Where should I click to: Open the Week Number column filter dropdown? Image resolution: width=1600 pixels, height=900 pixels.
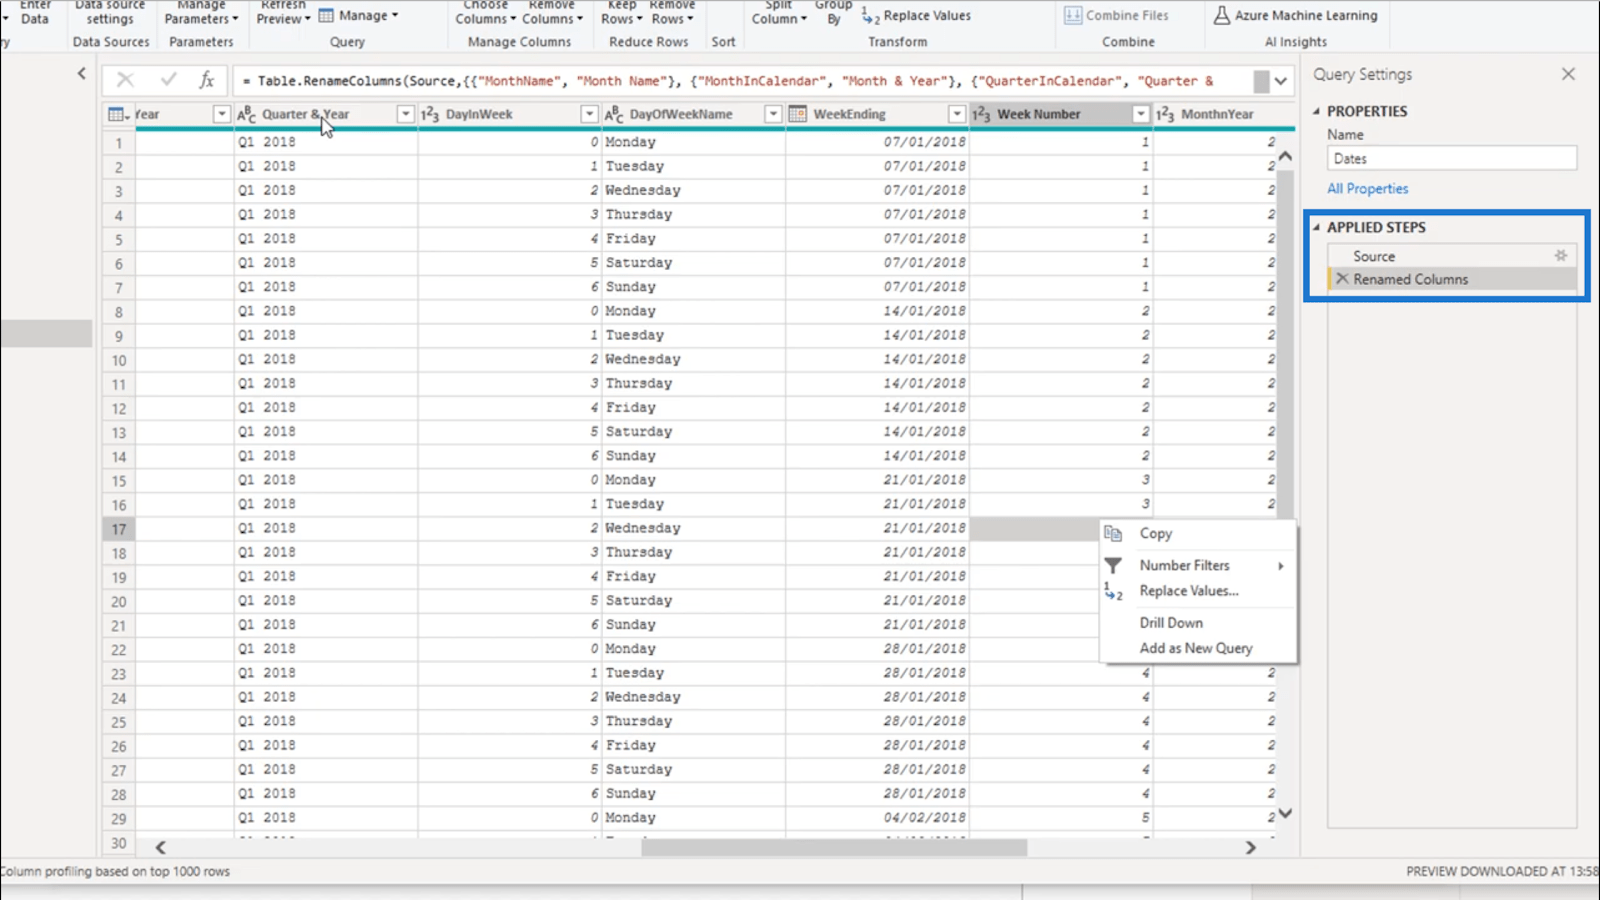(x=1140, y=114)
